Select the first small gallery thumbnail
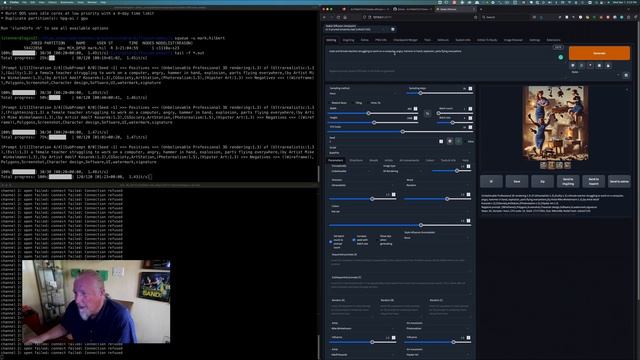640x360 pixels. click(x=543, y=165)
